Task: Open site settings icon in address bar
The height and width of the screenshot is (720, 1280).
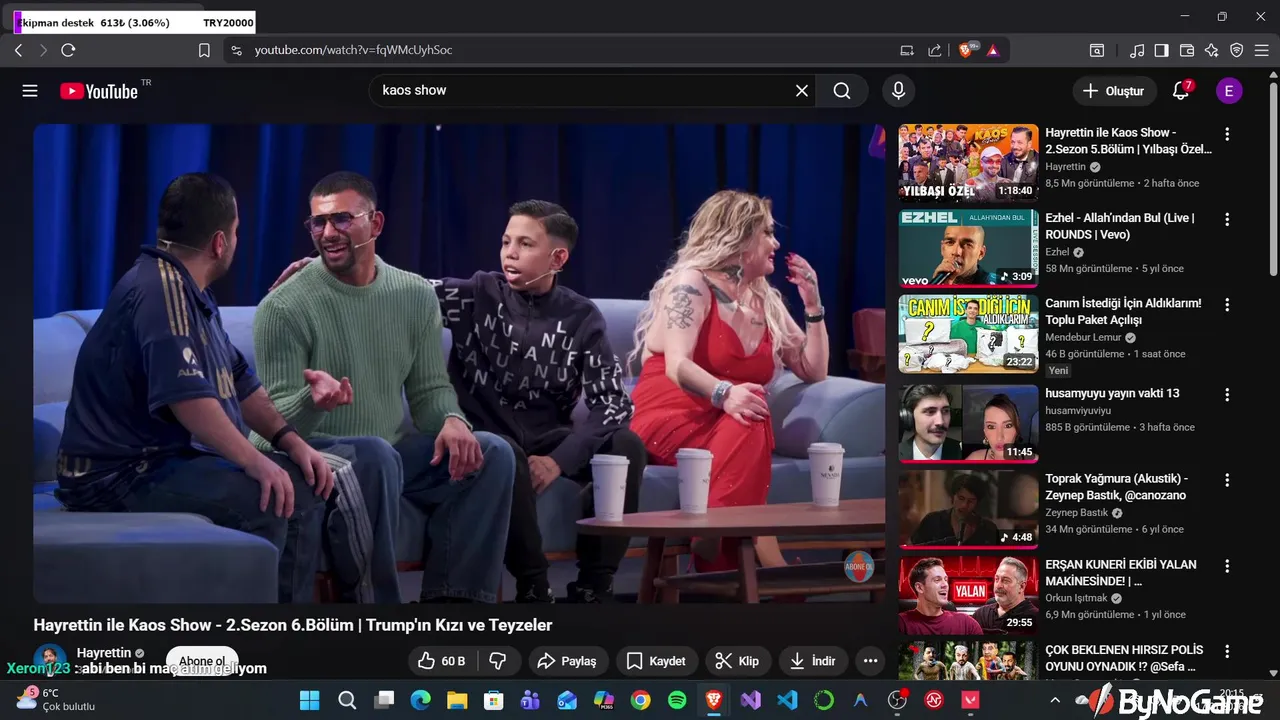Action: point(236,50)
